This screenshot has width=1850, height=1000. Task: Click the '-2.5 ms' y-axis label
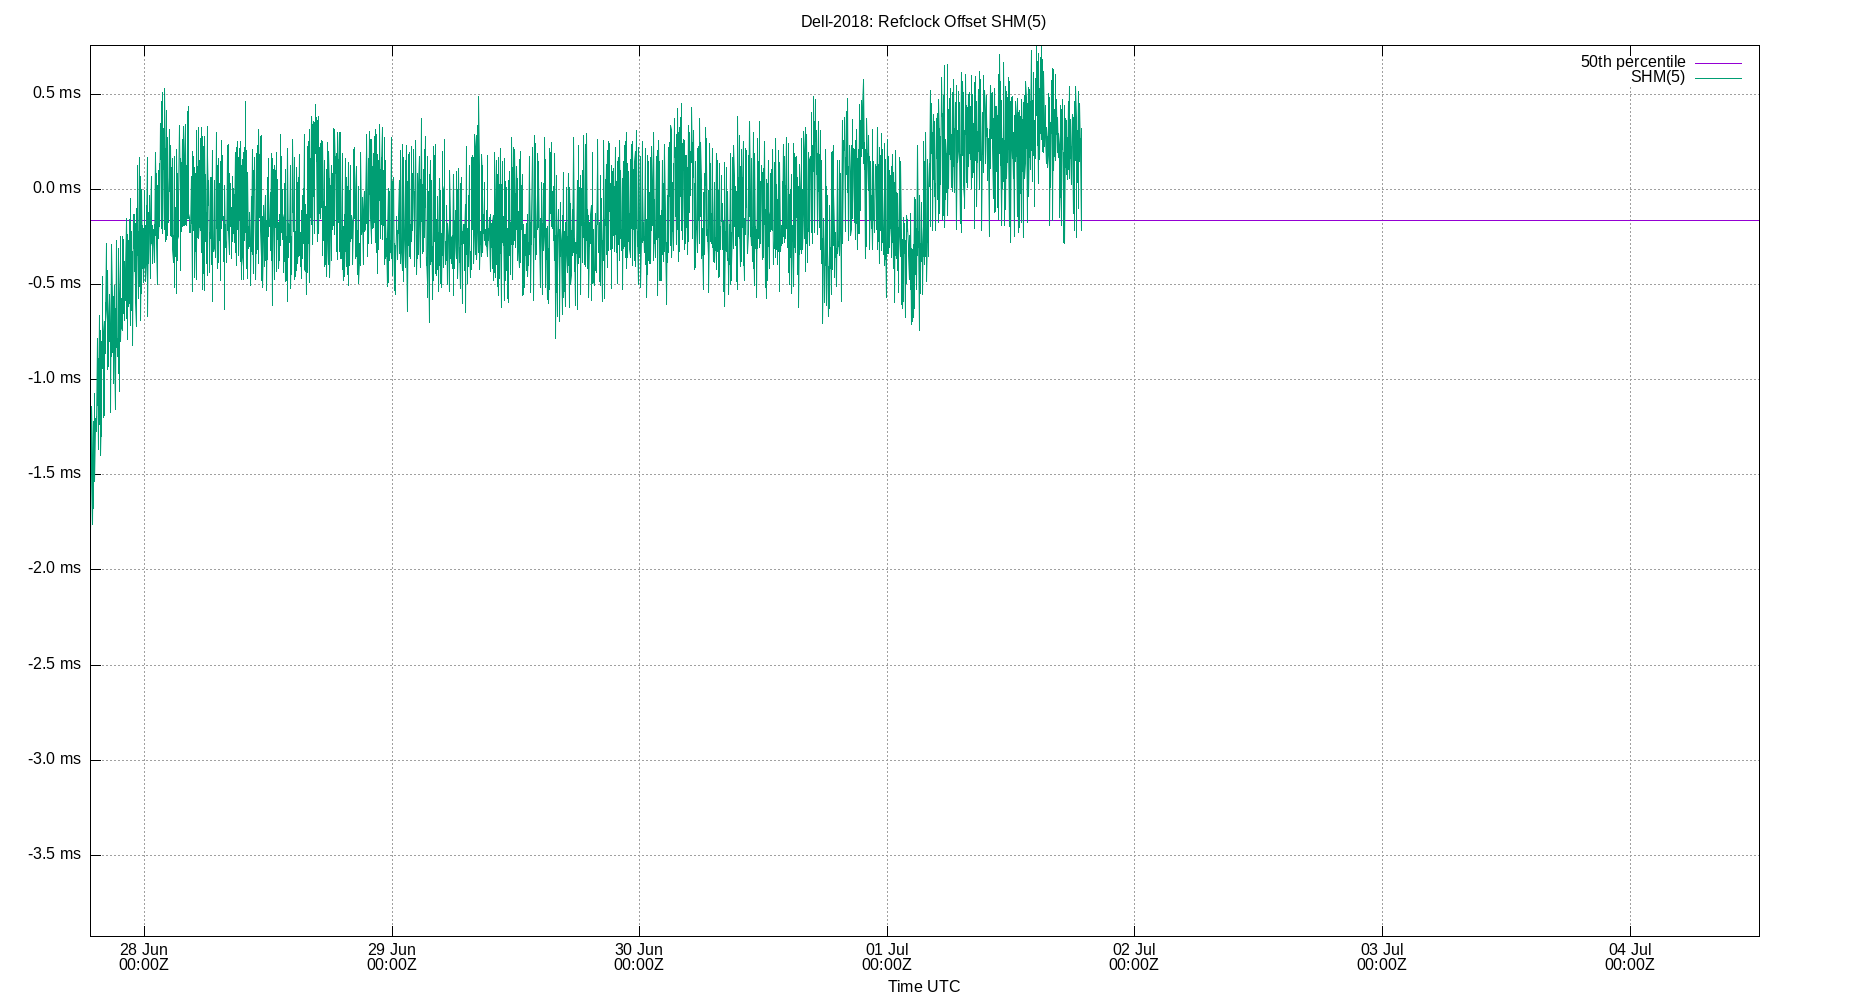[55, 664]
